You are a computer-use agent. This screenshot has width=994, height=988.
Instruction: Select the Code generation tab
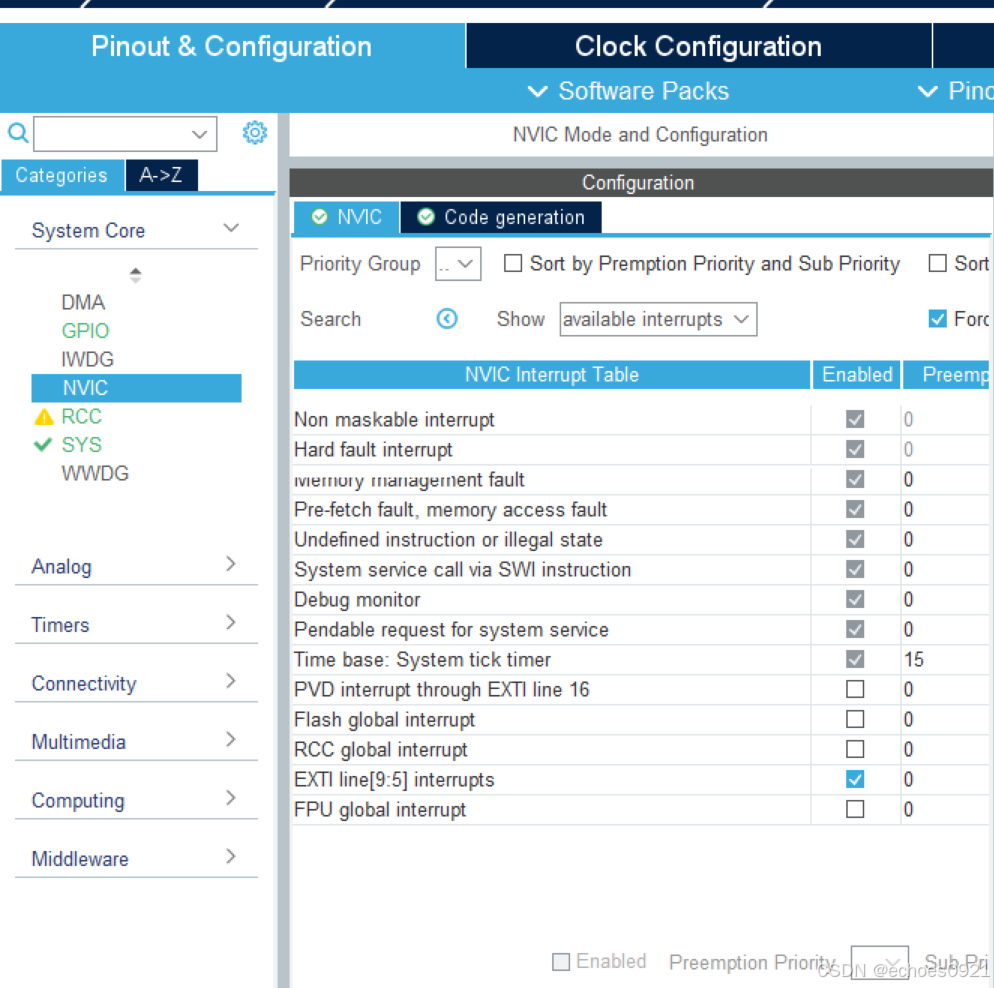501,217
